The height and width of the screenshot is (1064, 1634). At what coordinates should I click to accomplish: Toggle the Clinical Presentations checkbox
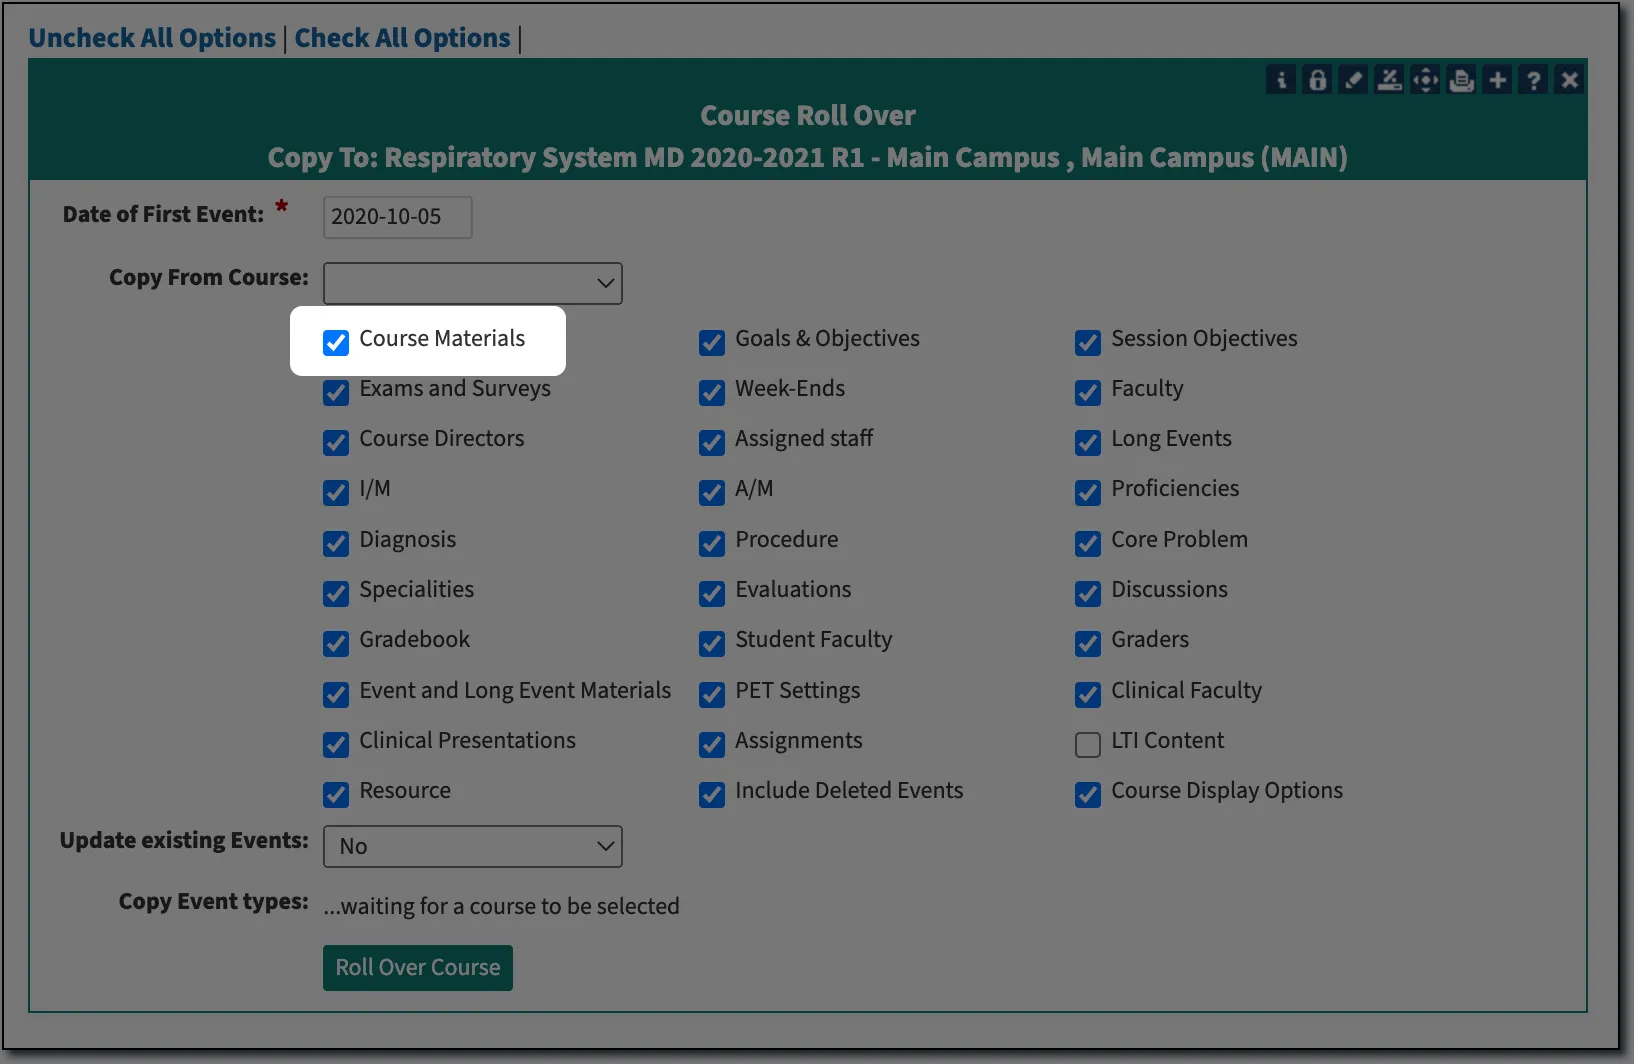tap(336, 744)
